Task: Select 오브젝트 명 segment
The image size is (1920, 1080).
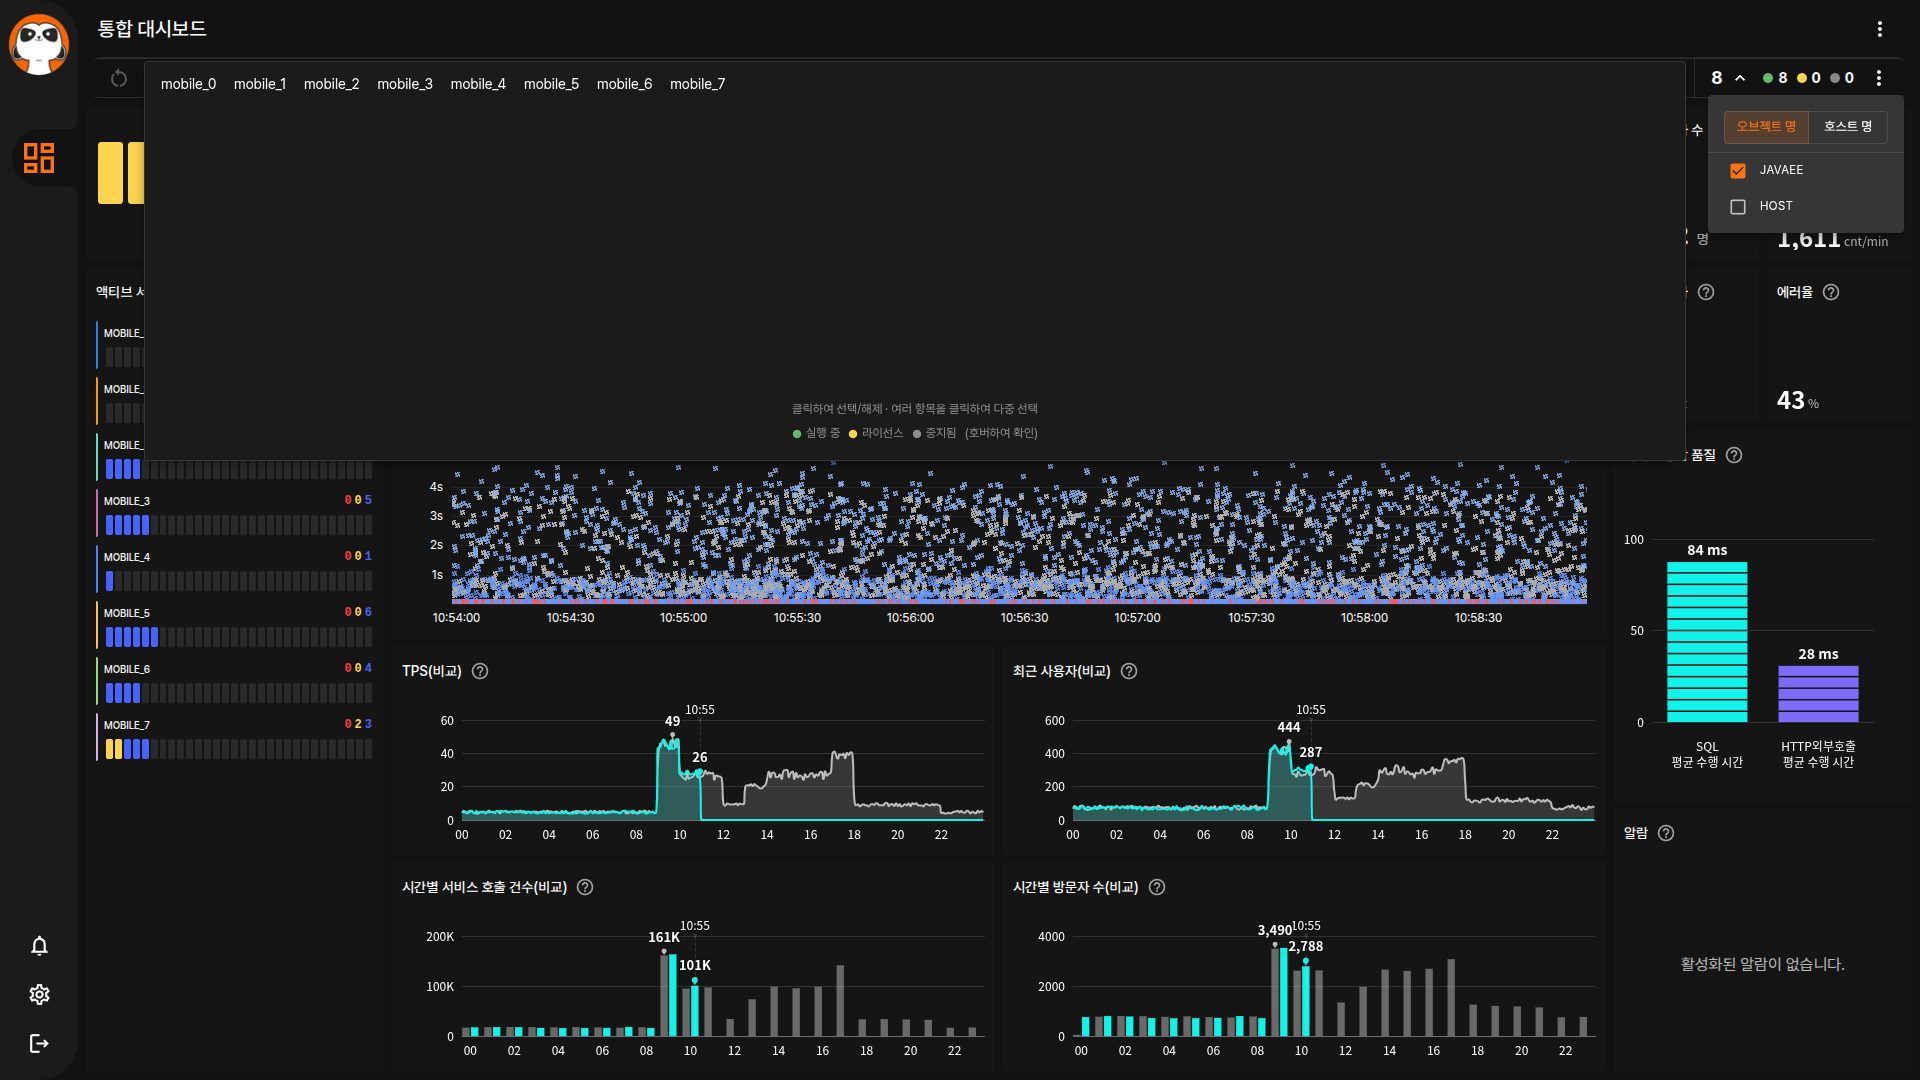Action: [1766, 126]
